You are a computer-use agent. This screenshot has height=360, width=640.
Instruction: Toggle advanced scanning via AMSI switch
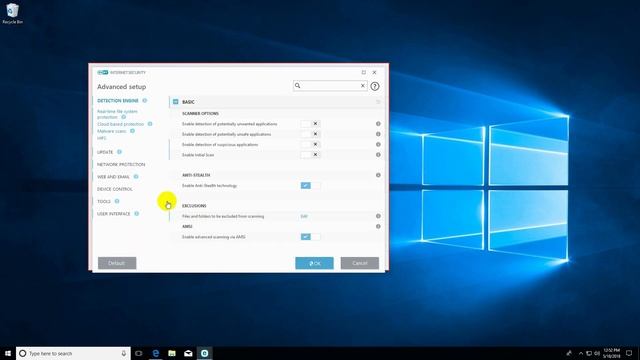point(310,237)
